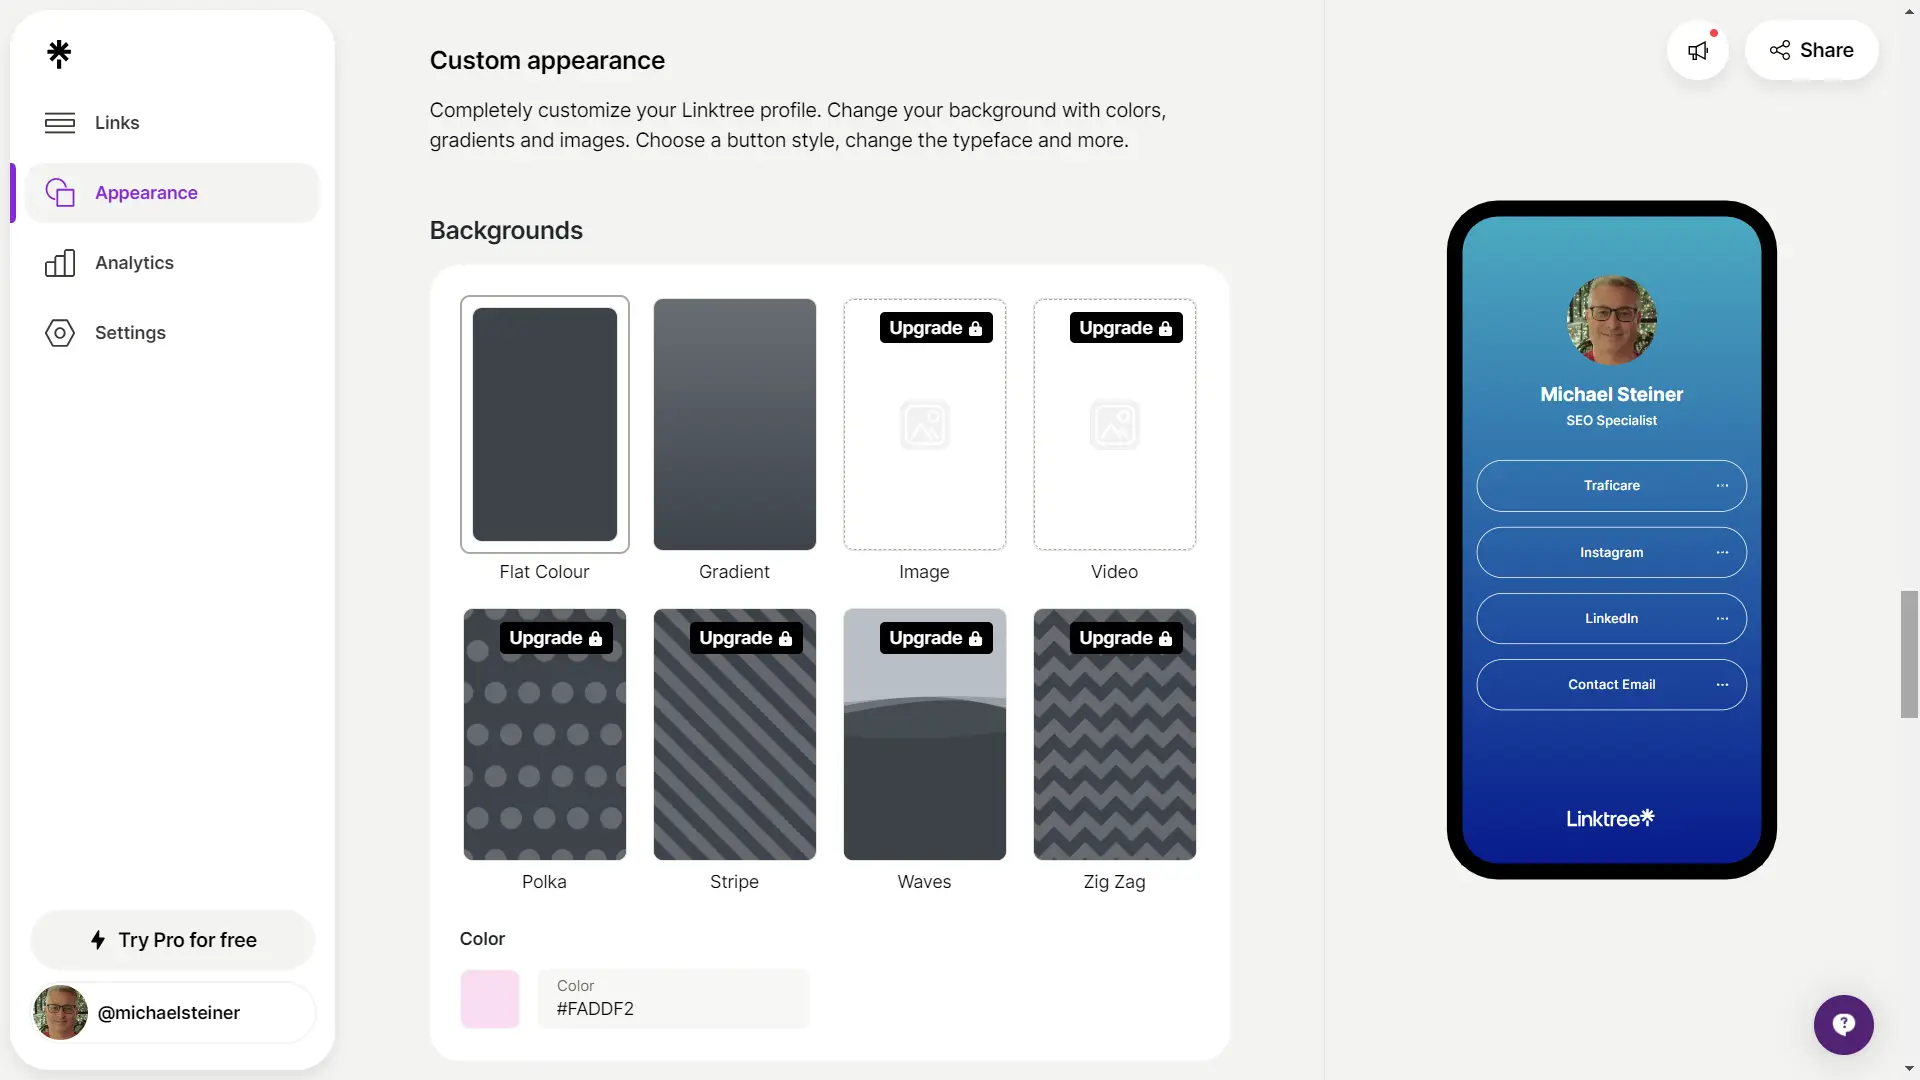Click Try Pro for free button

click(x=171, y=940)
